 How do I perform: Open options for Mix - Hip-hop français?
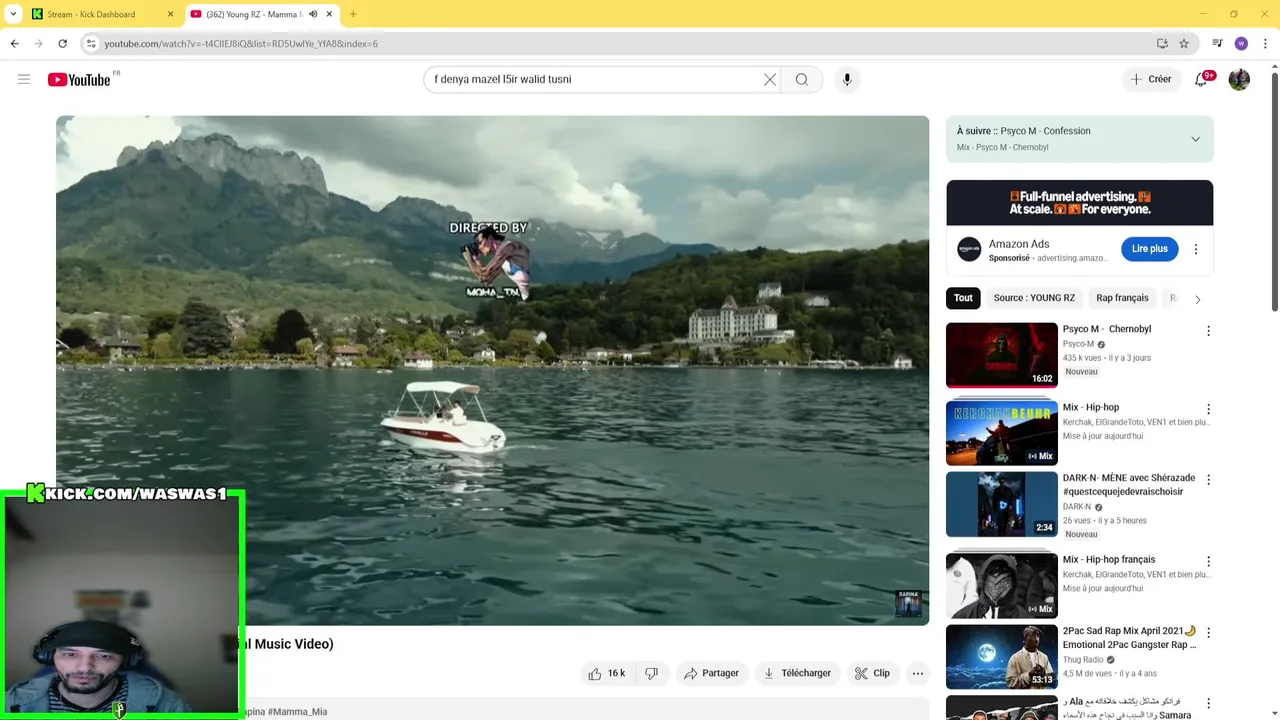coord(1208,561)
